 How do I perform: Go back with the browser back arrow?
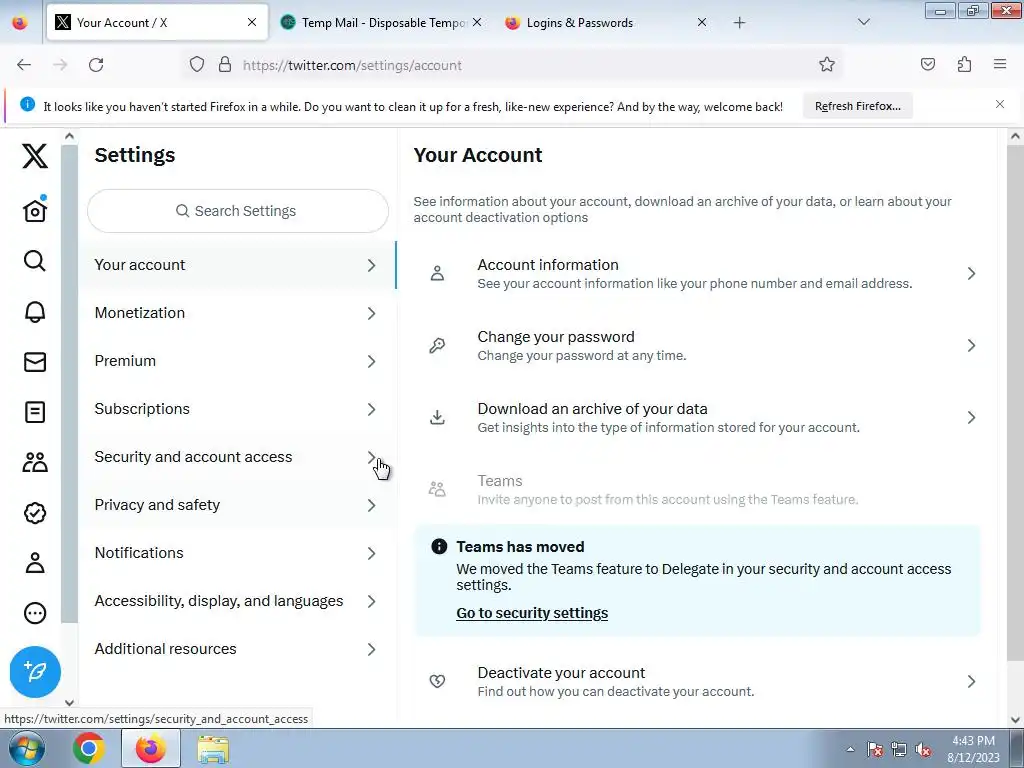(24, 65)
